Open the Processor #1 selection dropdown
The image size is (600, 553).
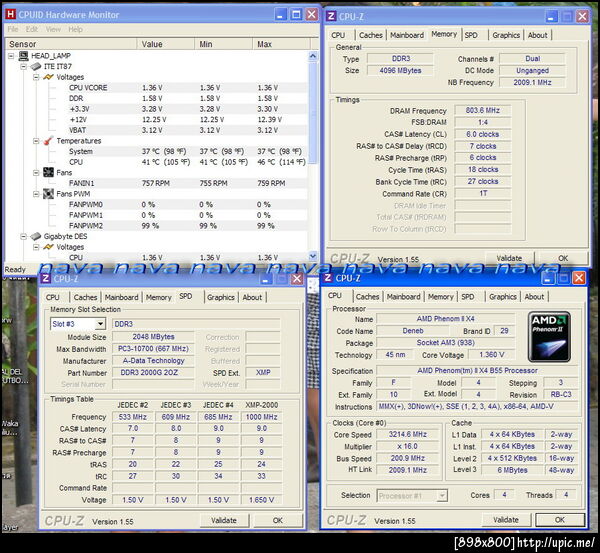pos(442,496)
